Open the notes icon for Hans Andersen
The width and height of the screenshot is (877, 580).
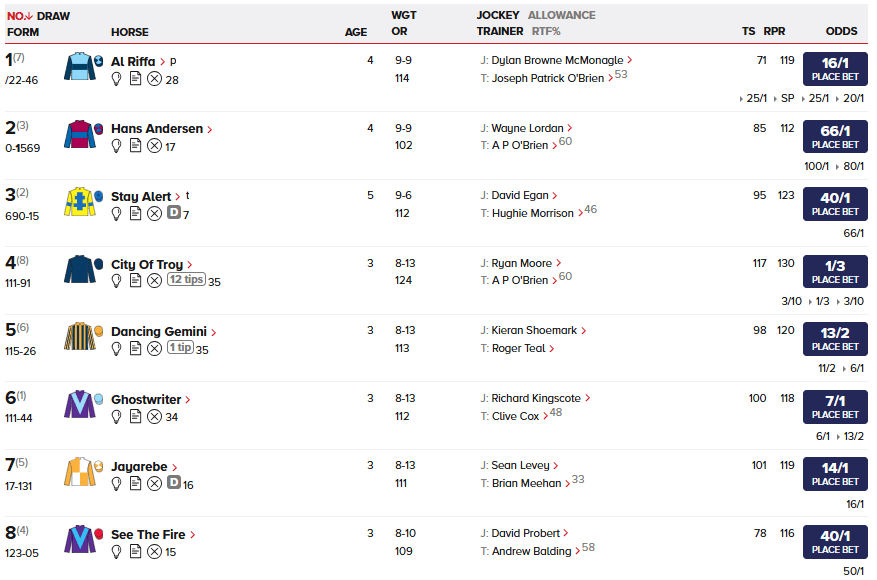[135, 146]
